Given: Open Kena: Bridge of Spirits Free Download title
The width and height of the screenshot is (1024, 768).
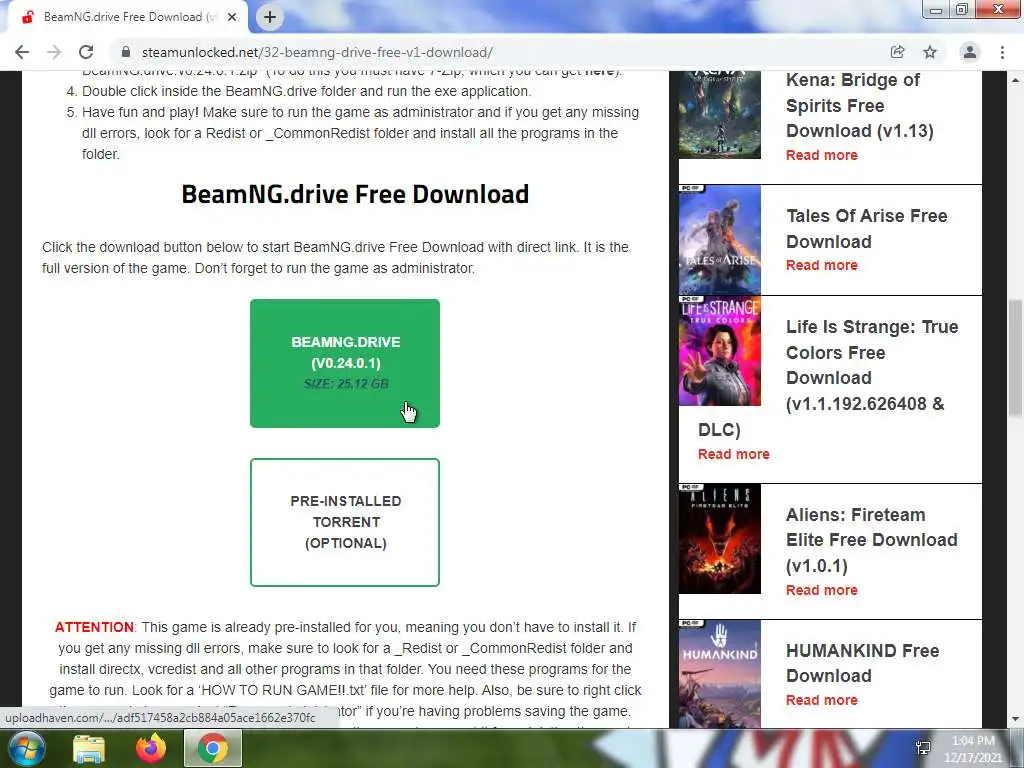Looking at the screenshot, I should click(859, 105).
